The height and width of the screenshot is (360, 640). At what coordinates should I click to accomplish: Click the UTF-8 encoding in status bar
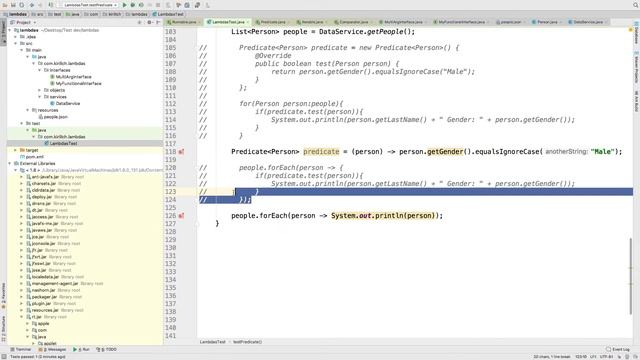(x=607, y=357)
